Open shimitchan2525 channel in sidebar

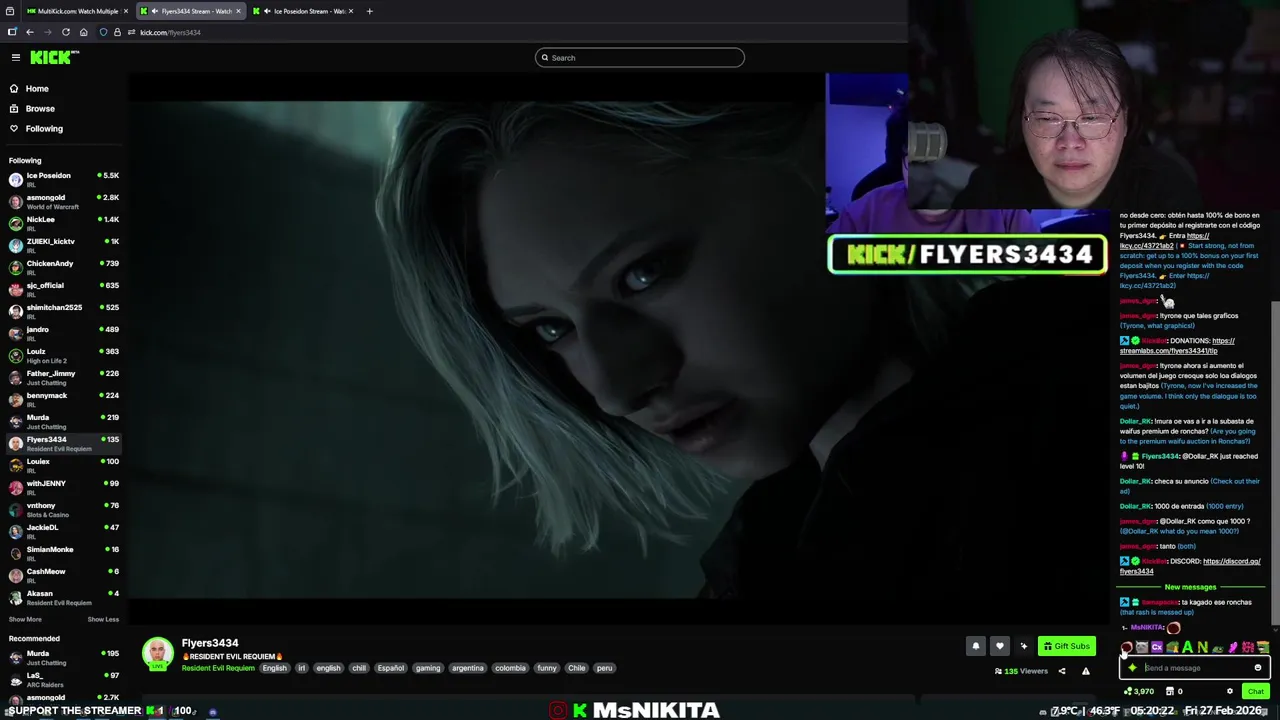click(x=62, y=311)
